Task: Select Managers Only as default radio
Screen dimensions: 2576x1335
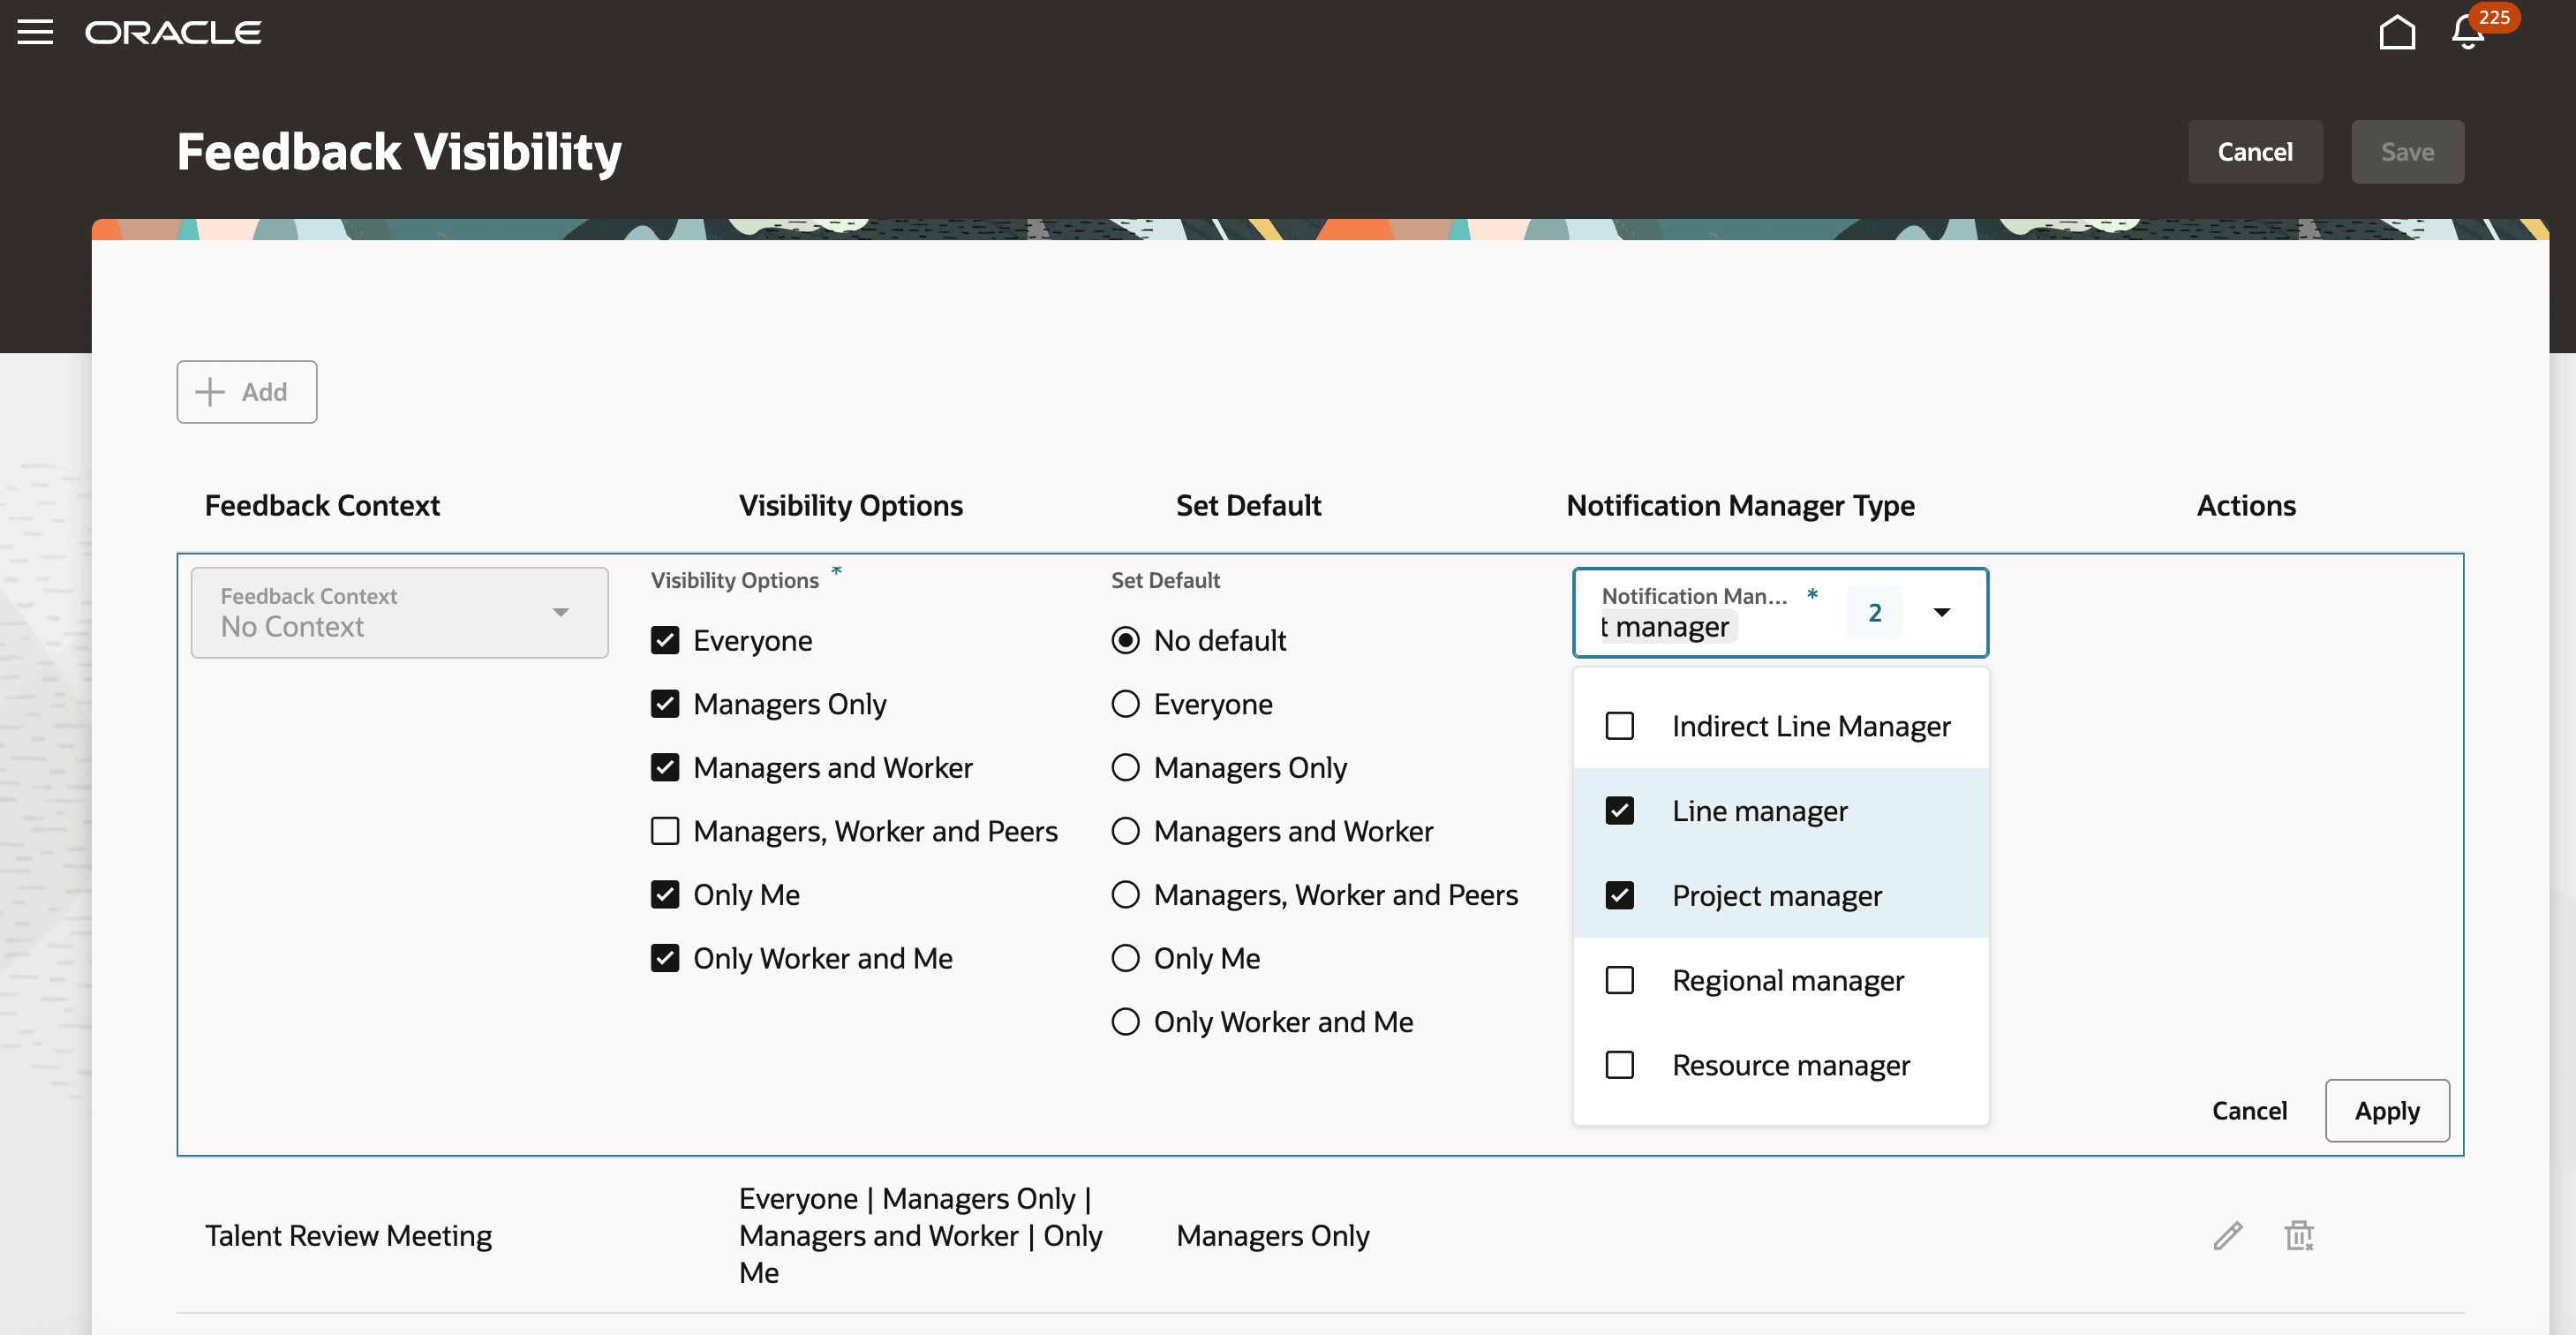Action: pos(1125,768)
